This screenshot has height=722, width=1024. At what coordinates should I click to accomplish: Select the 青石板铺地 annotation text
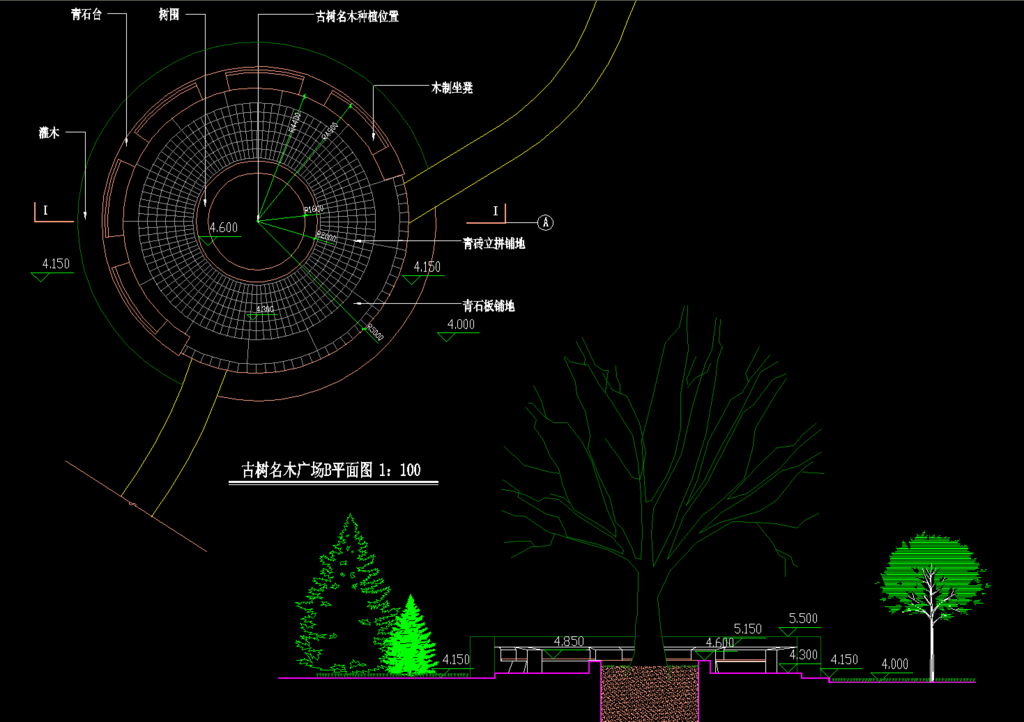click(x=488, y=305)
